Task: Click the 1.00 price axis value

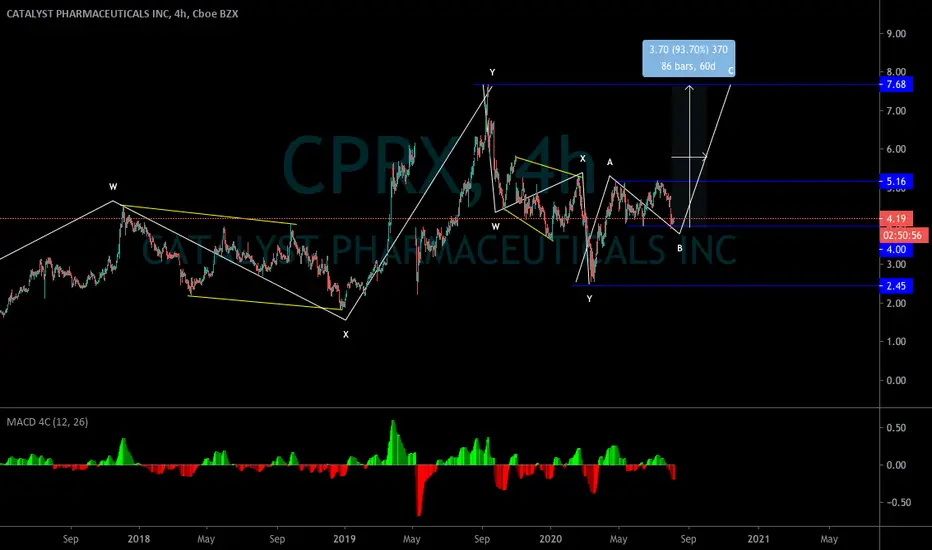Action: point(896,342)
